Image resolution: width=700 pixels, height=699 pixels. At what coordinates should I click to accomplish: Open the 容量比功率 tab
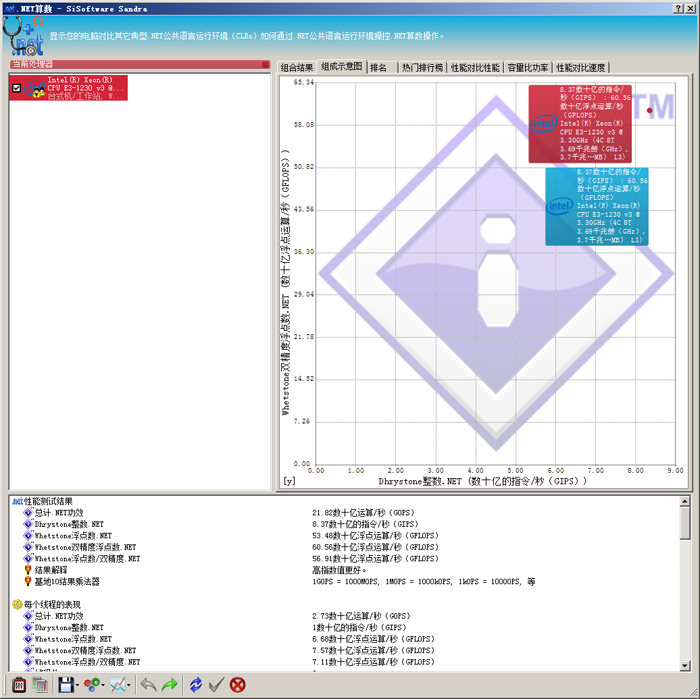528,67
